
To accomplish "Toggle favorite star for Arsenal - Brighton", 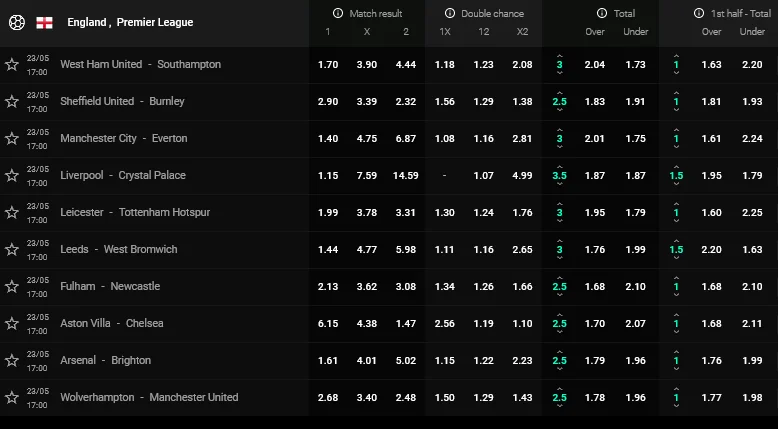I will click(x=12, y=360).
